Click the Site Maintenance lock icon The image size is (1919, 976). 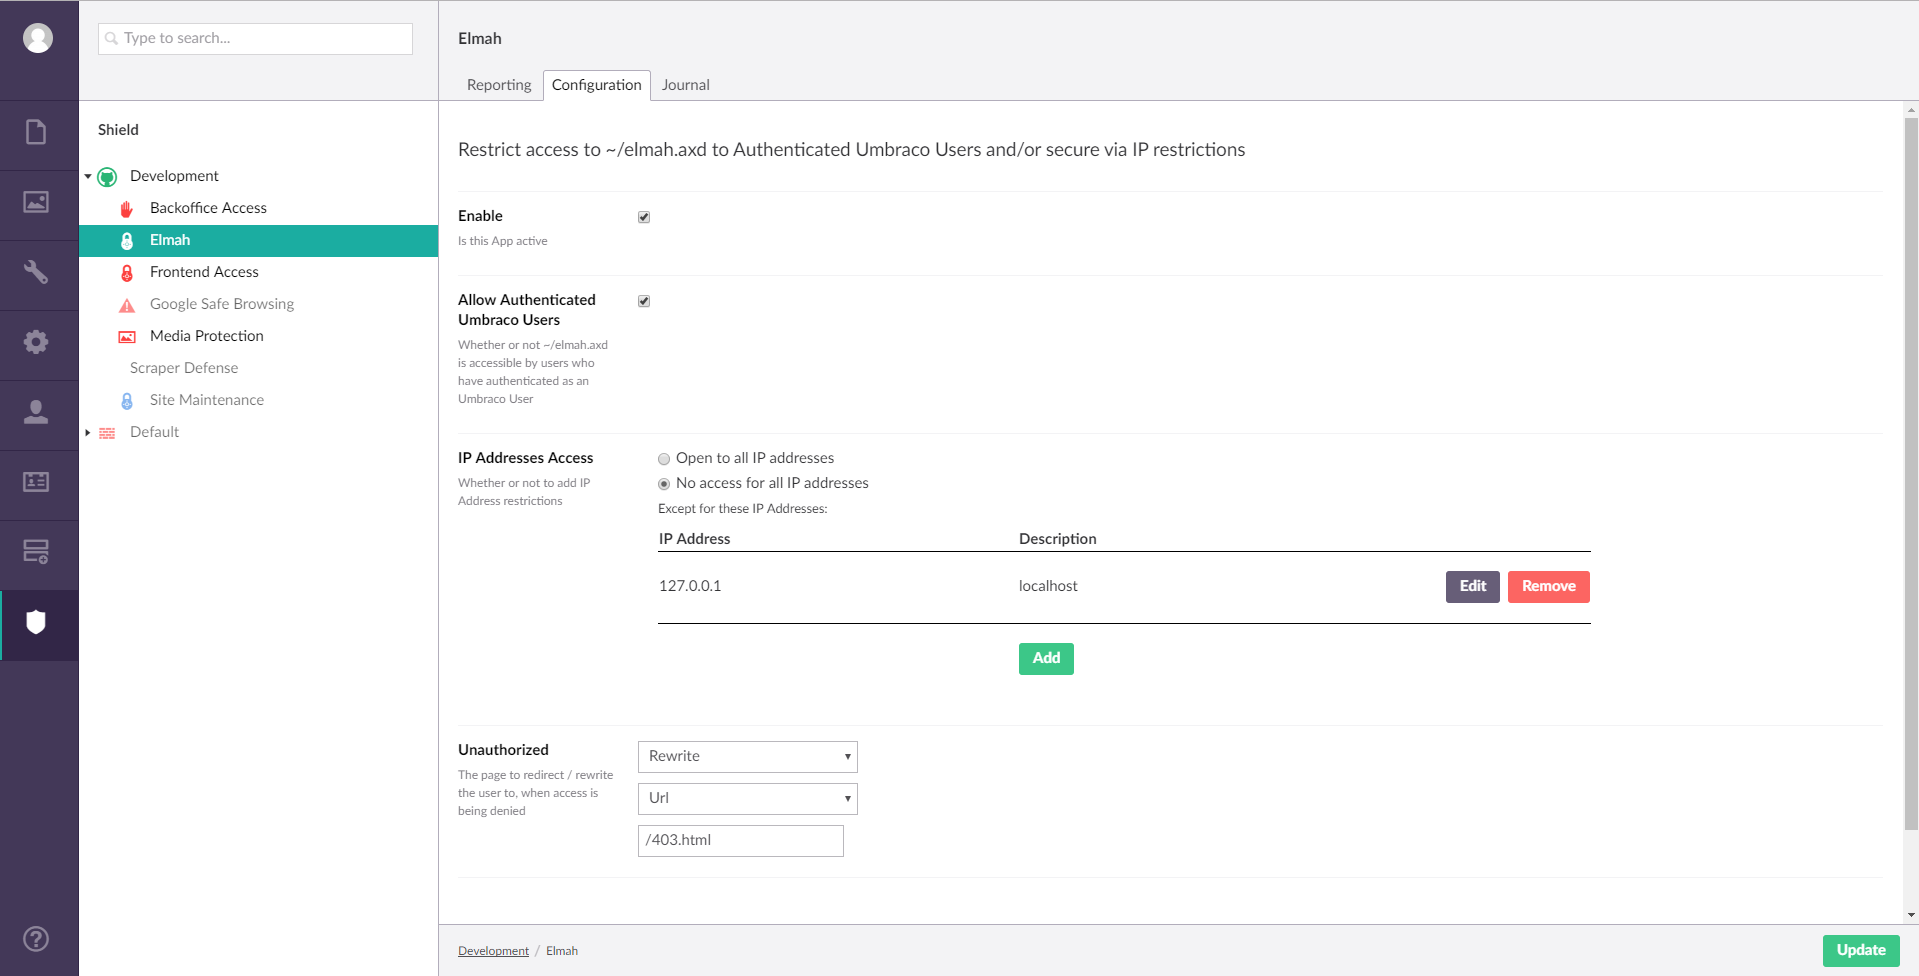pyautogui.click(x=127, y=401)
